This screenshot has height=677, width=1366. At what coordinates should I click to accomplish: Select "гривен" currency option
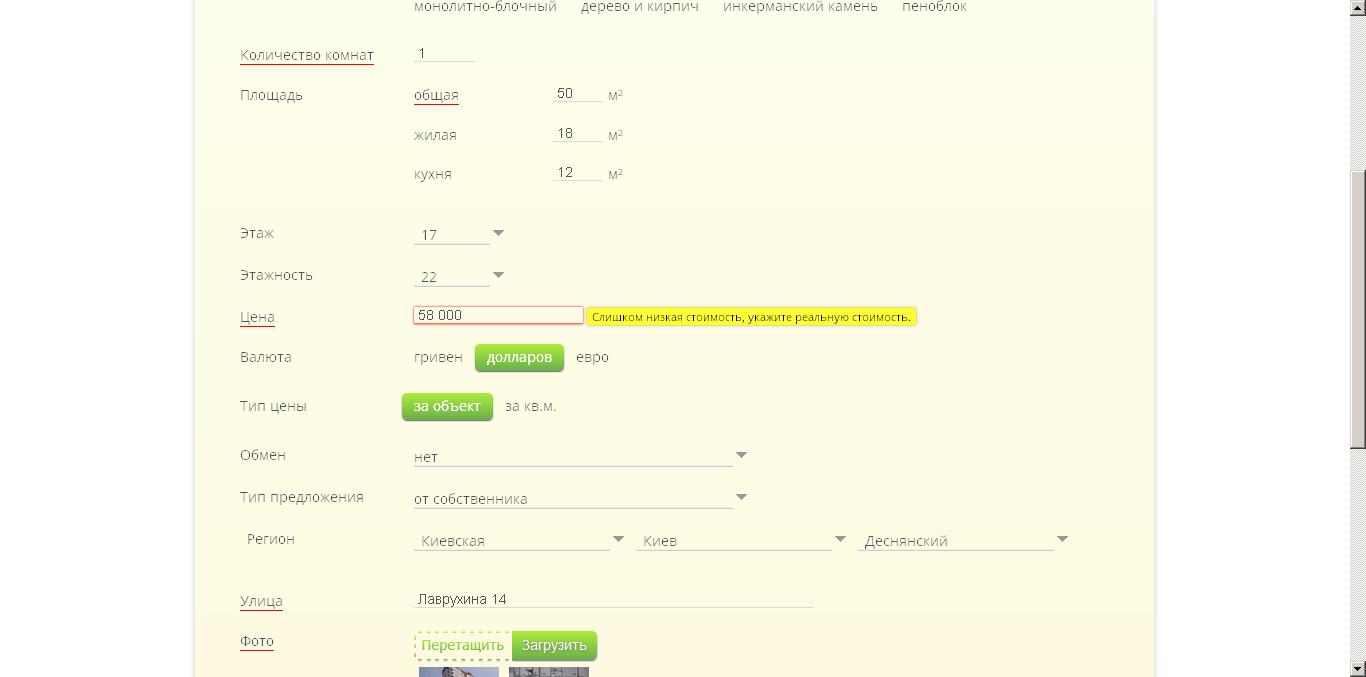tap(438, 357)
